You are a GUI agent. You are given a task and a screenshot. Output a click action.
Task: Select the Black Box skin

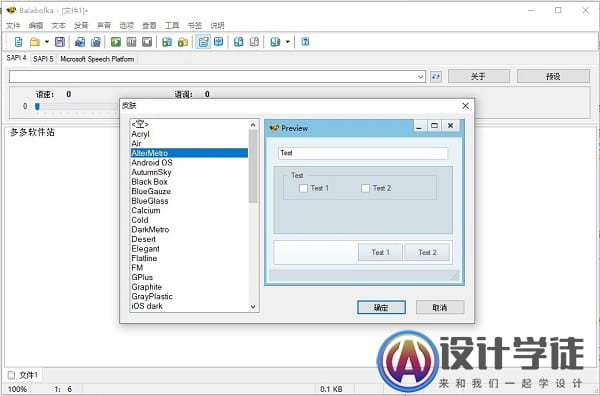(x=189, y=182)
